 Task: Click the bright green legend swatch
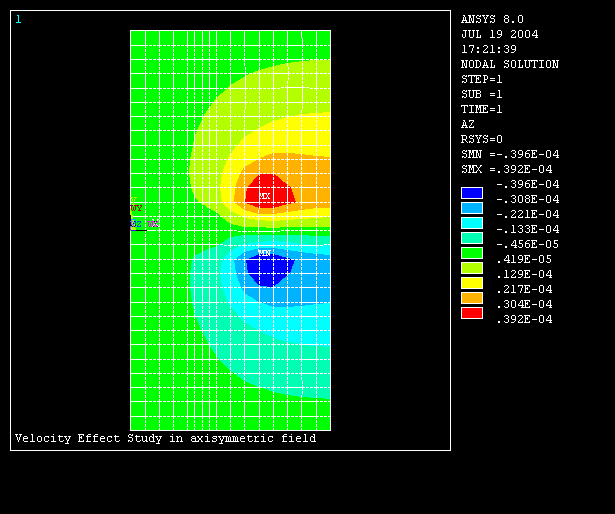(x=472, y=253)
